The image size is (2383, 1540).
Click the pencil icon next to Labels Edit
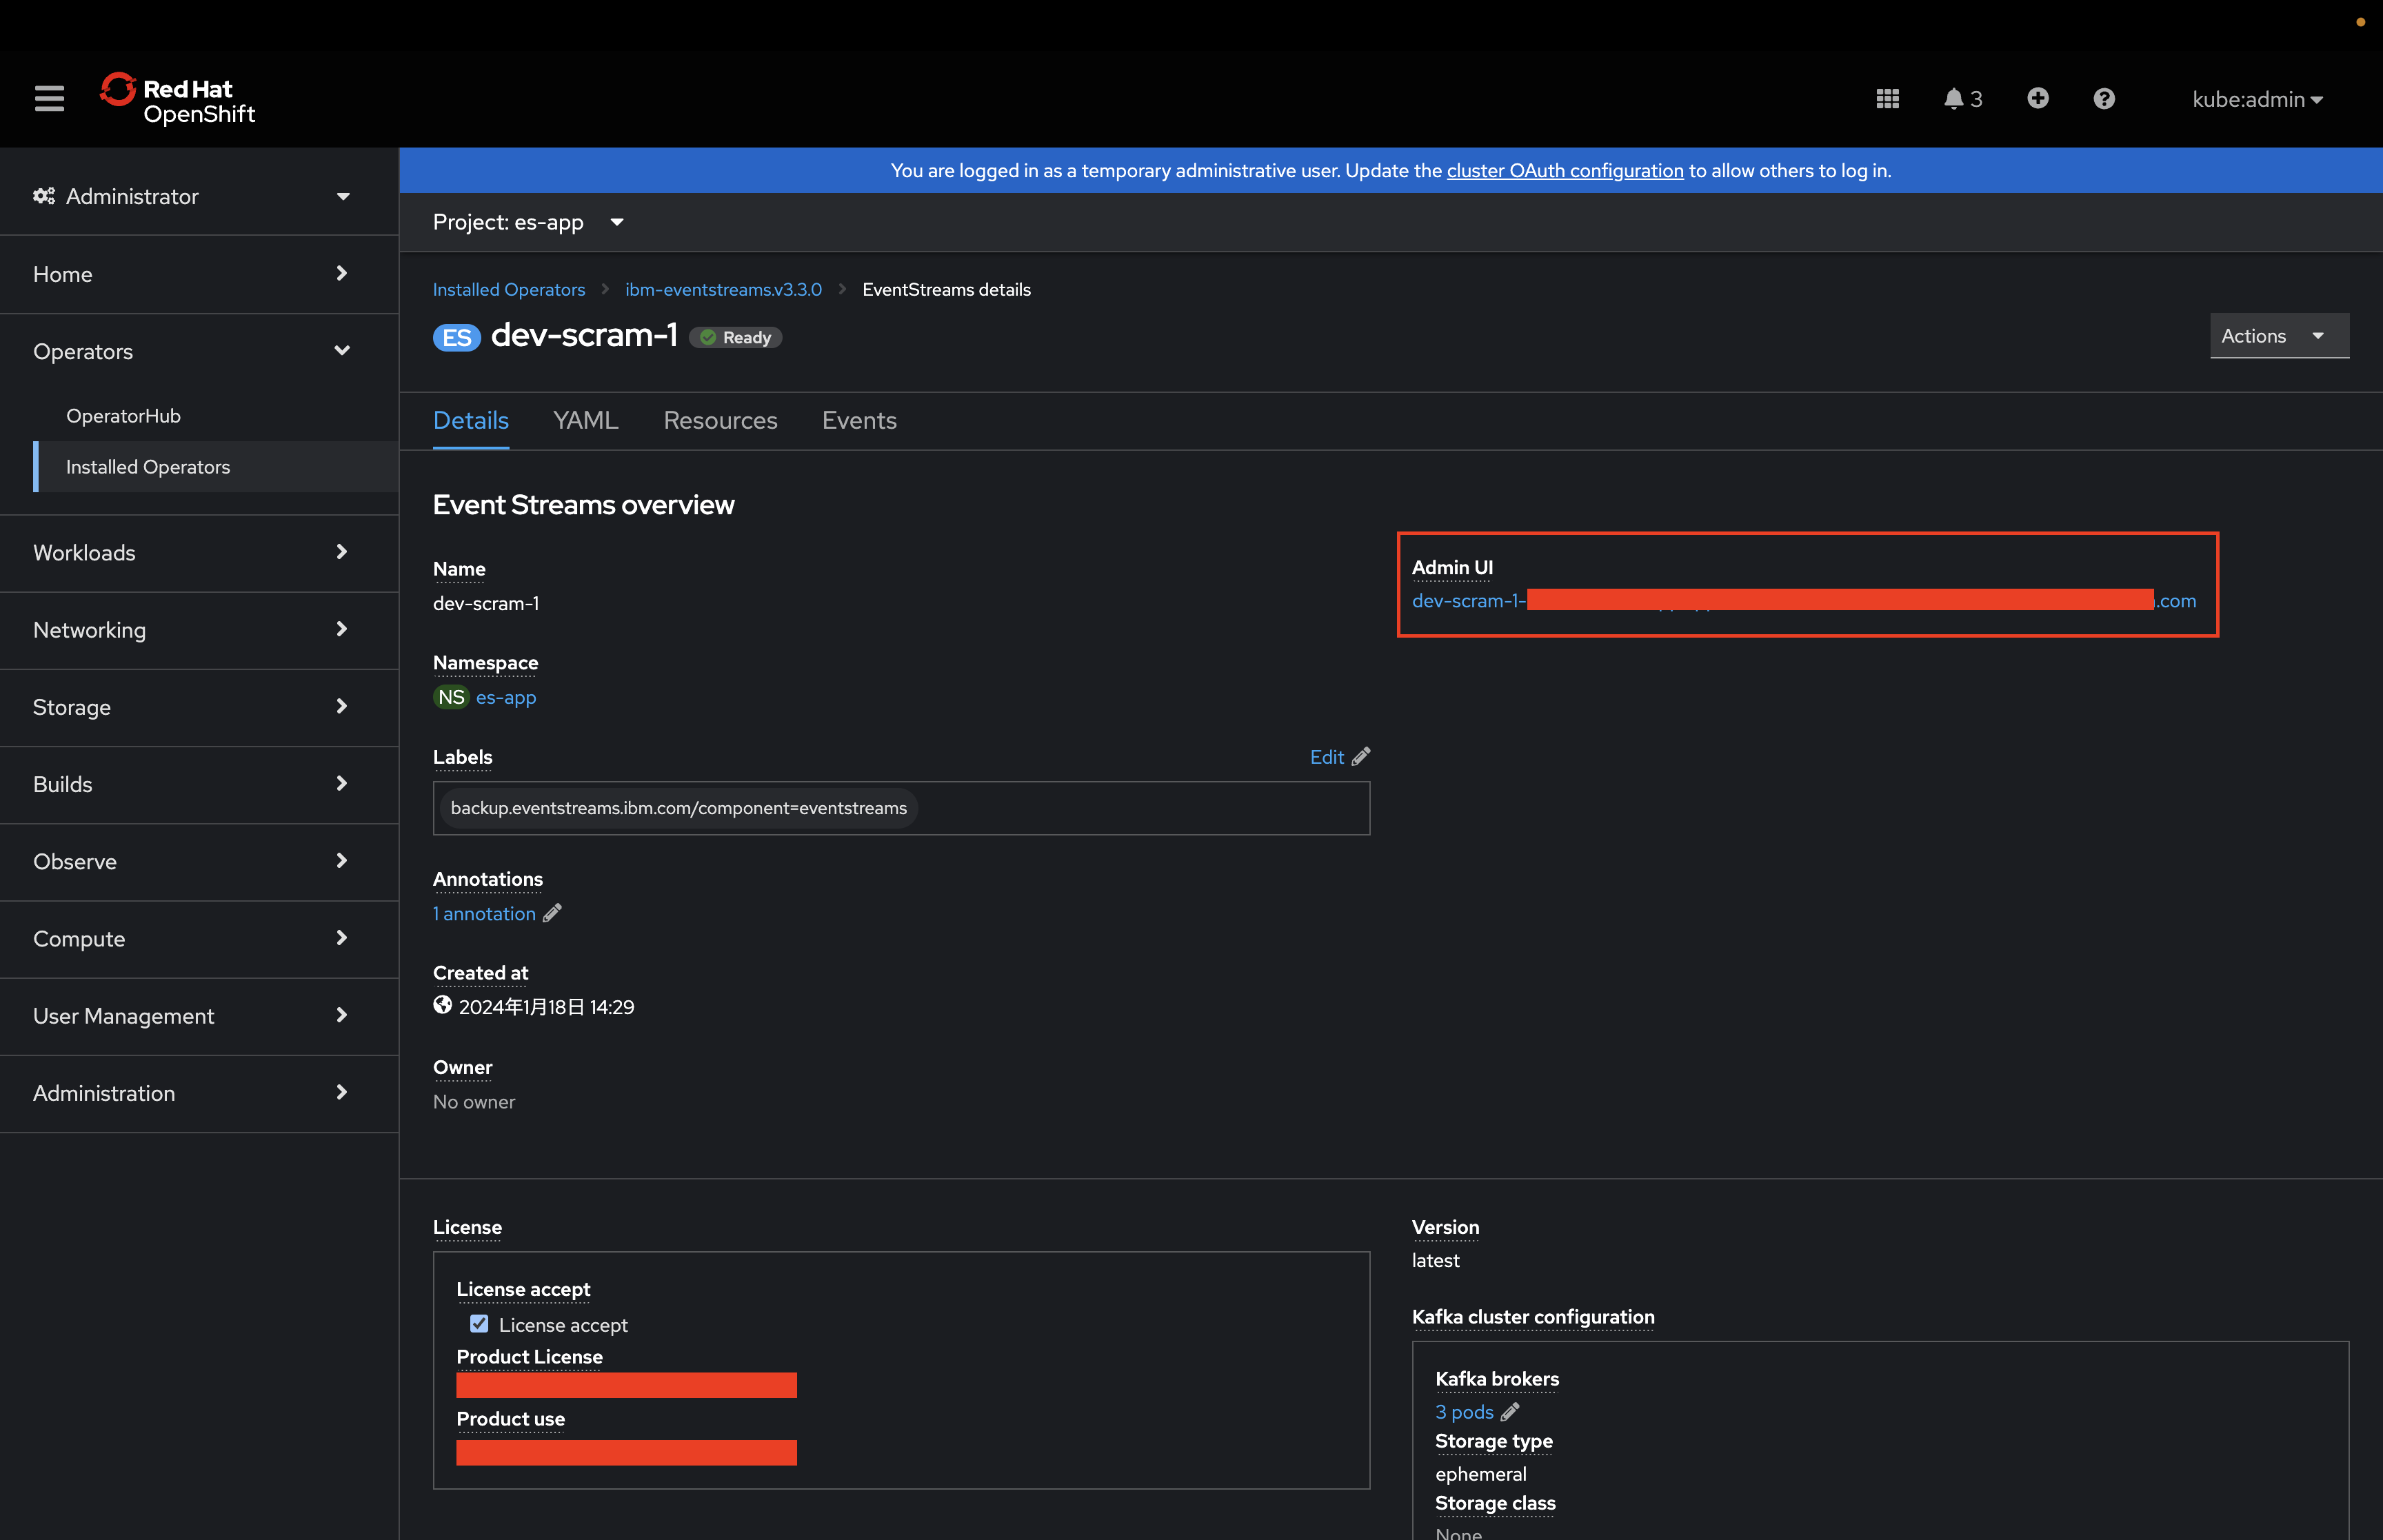[1361, 756]
